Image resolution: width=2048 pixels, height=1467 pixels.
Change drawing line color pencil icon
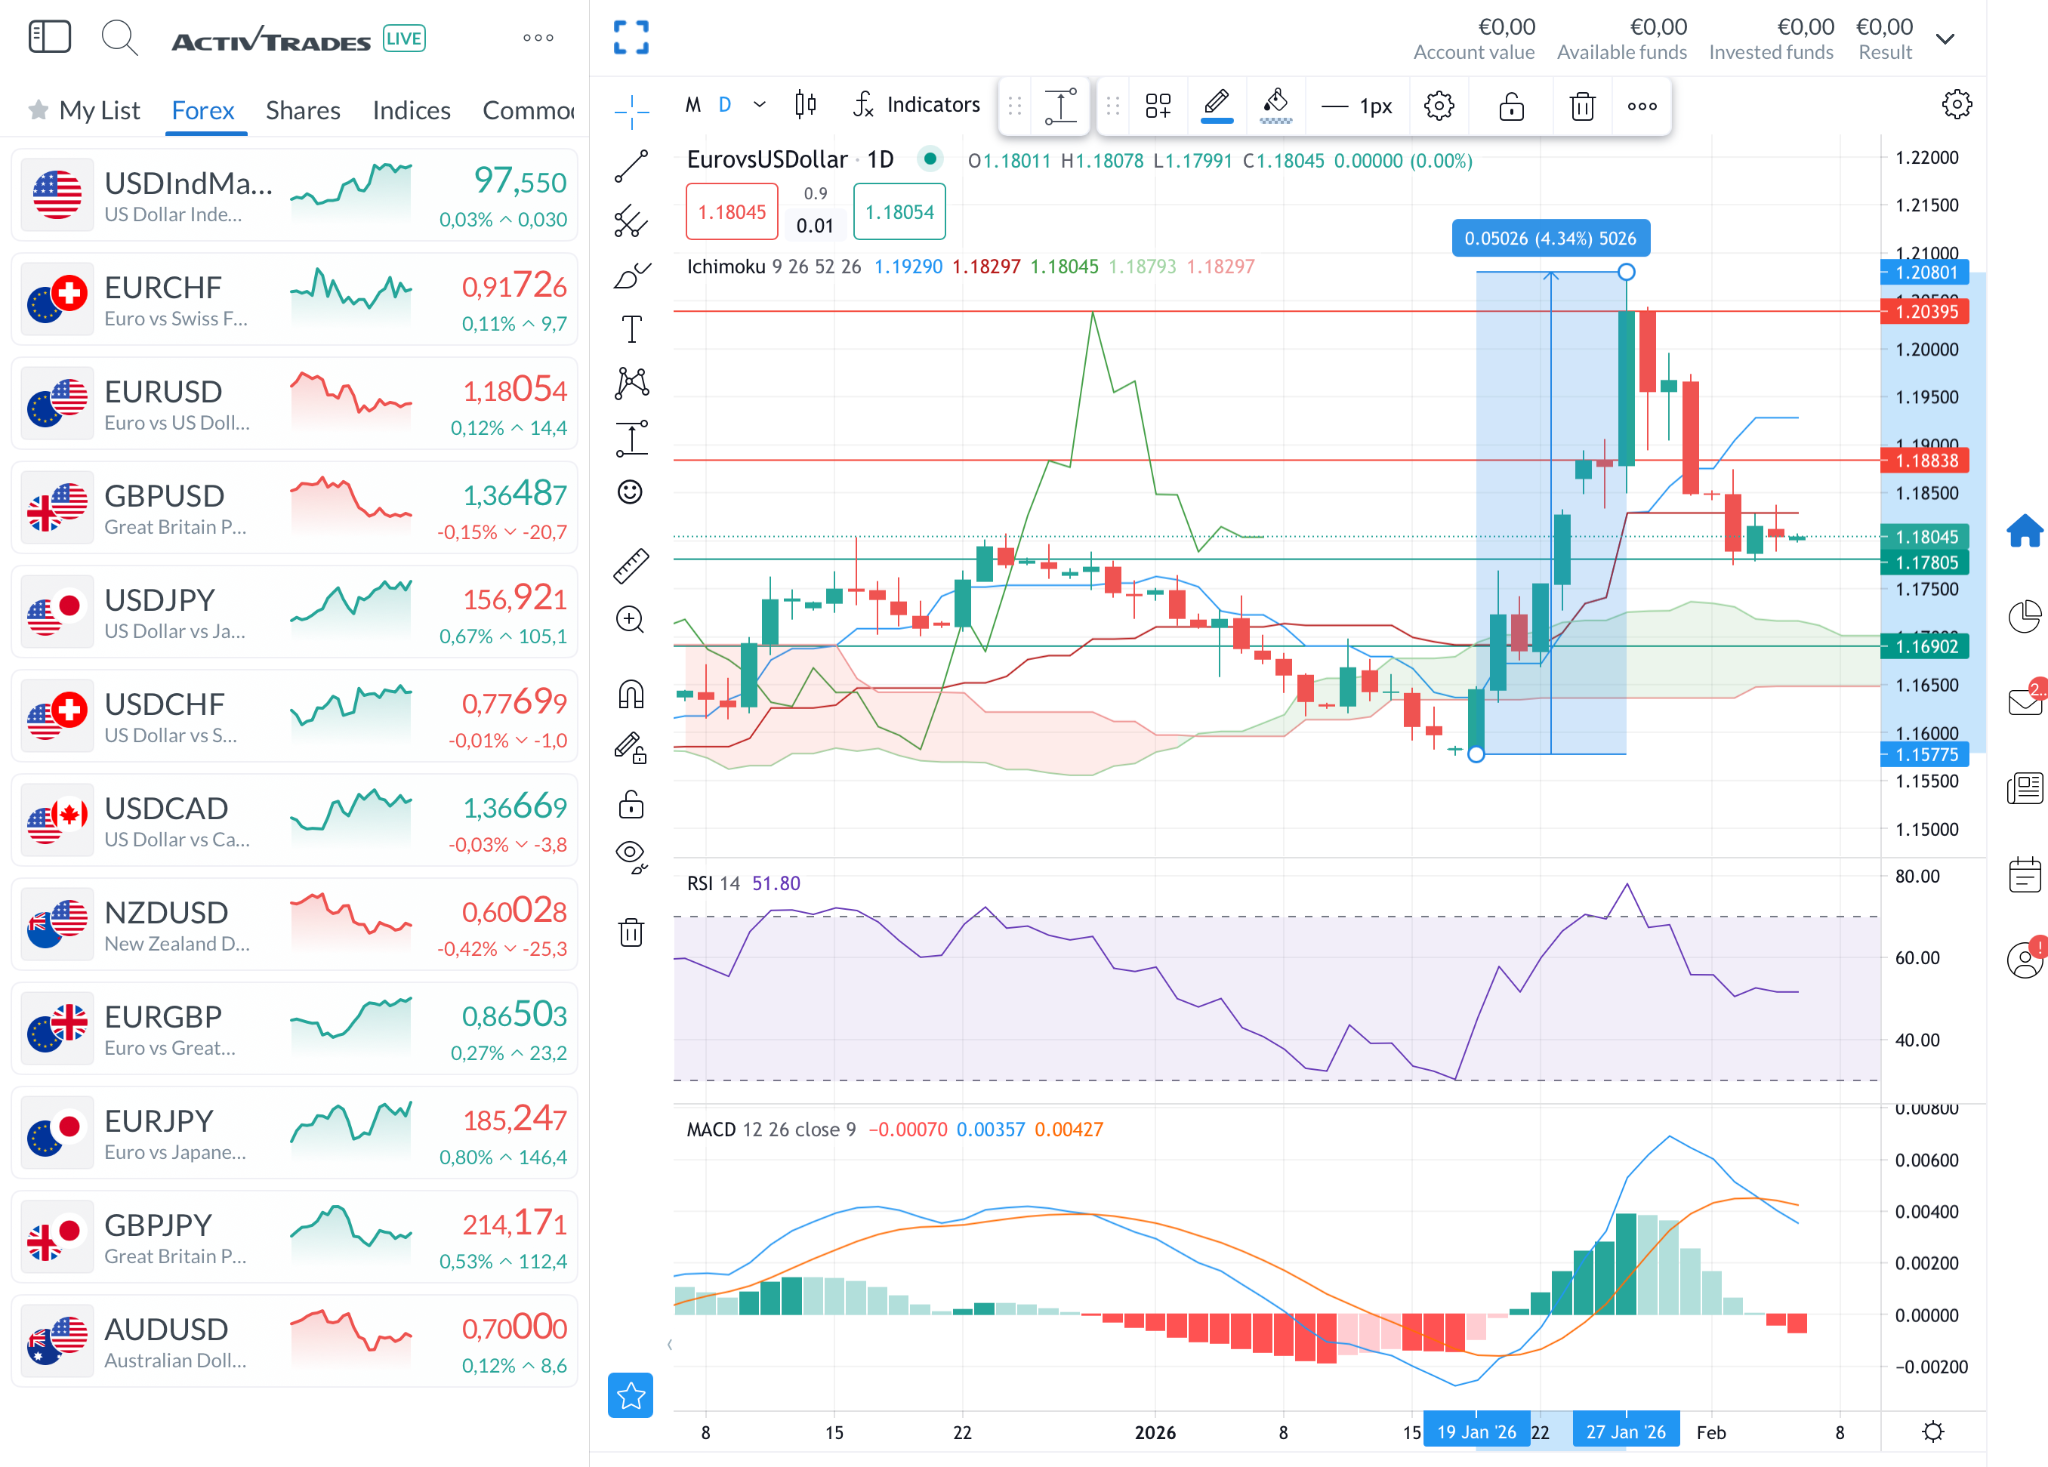(x=1217, y=105)
